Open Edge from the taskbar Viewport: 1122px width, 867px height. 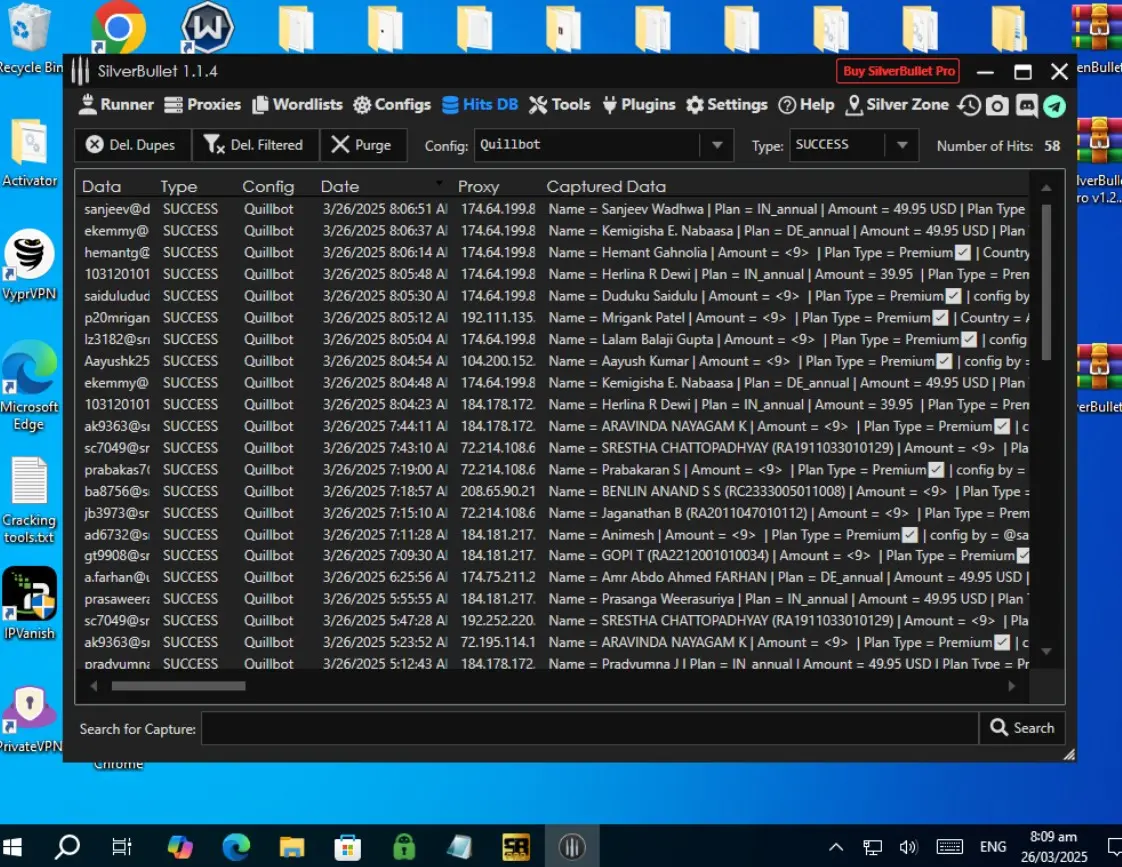pyautogui.click(x=235, y=847)
